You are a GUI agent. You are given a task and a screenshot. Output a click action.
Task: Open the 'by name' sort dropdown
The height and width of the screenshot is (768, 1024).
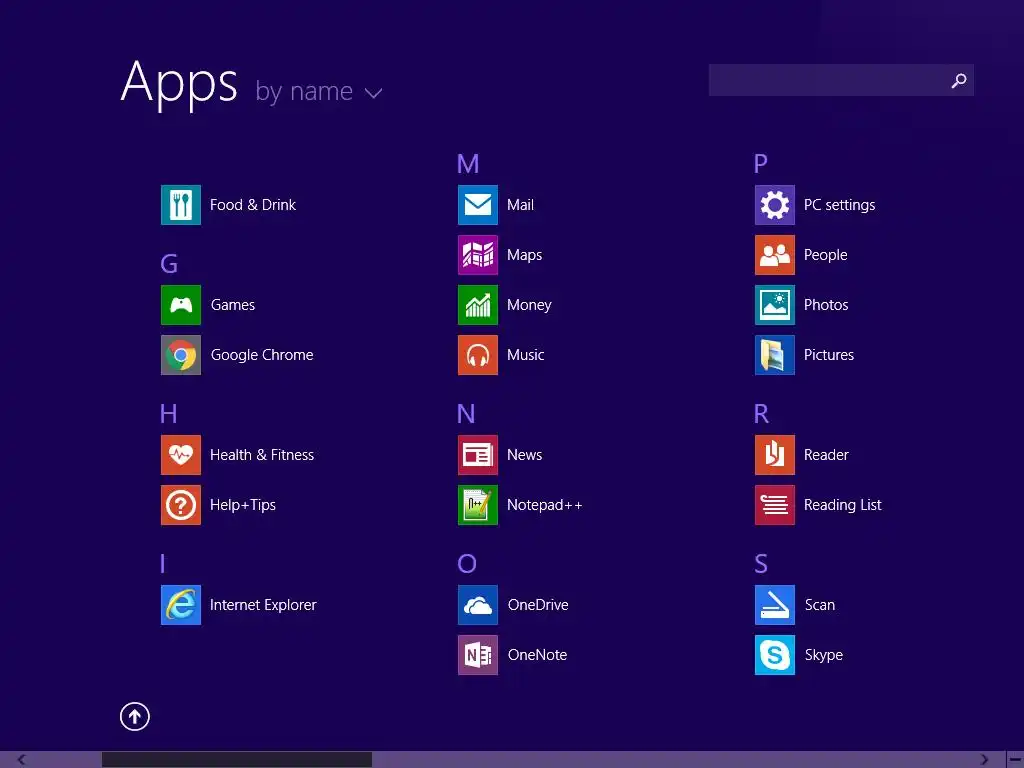coord(319,91)
